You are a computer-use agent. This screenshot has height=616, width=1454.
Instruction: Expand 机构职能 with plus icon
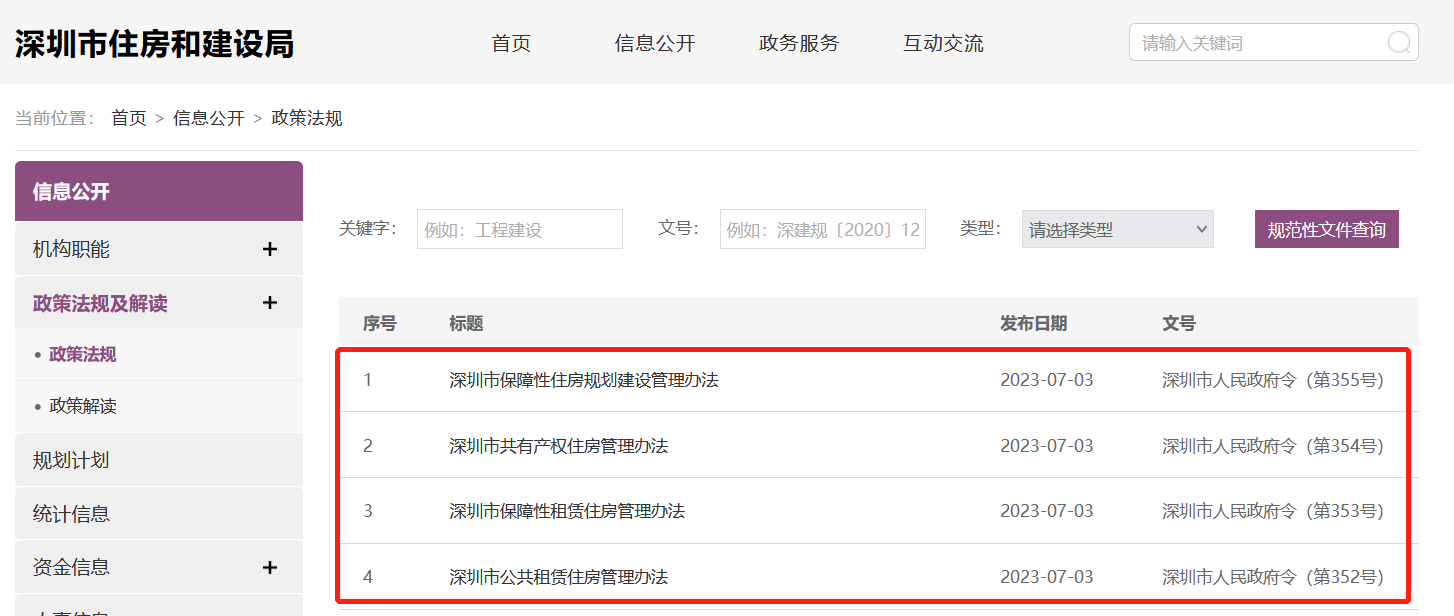[269, 249]
